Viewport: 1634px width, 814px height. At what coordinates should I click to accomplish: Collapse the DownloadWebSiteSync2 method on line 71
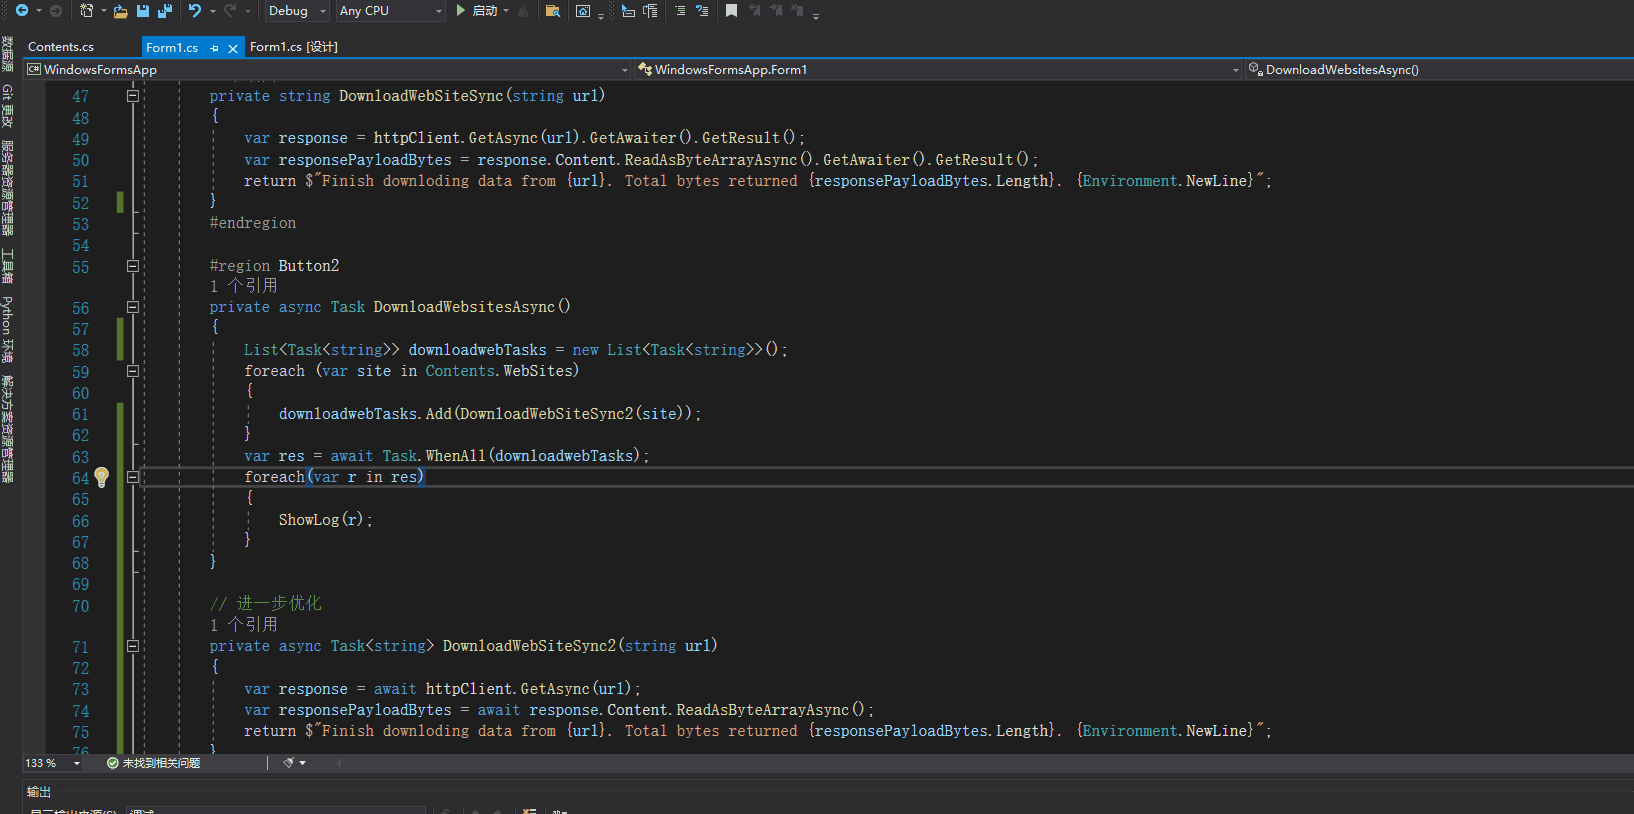point(132,646)
